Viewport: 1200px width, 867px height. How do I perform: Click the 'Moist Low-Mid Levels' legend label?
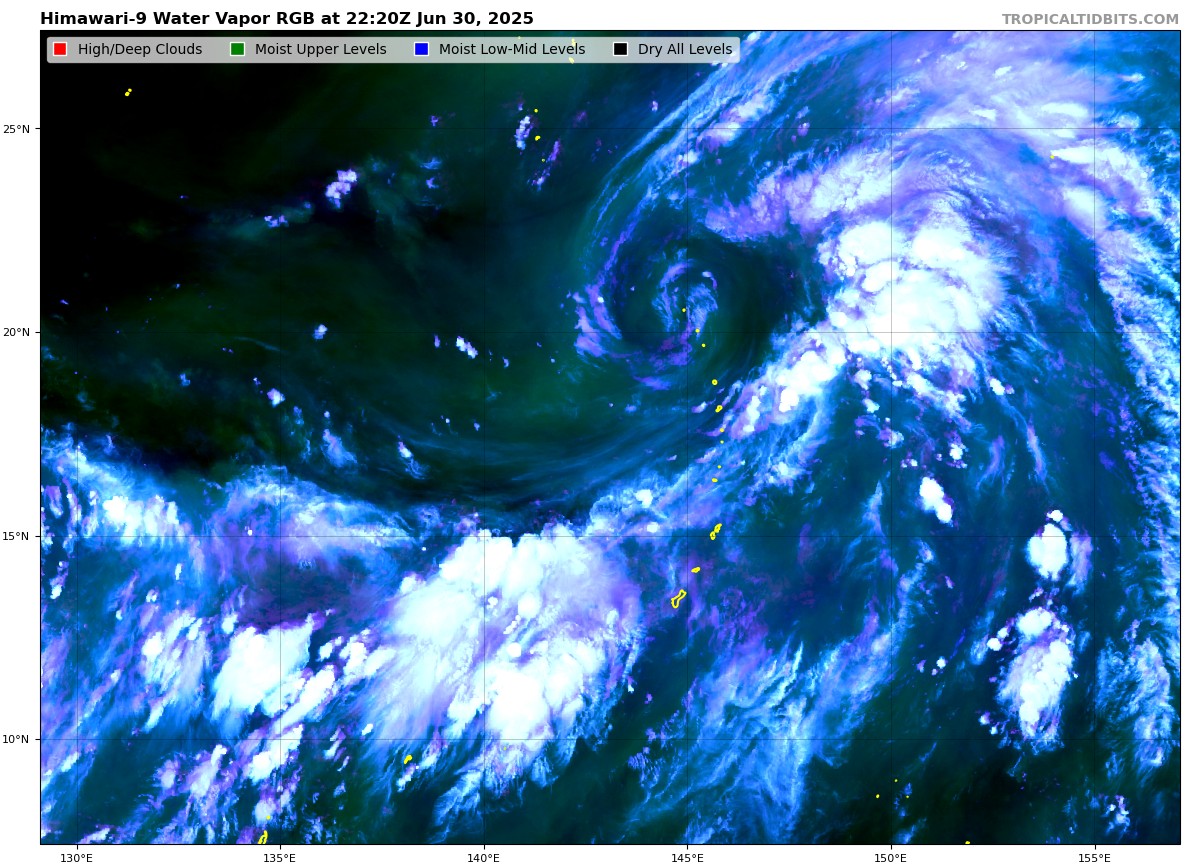(x=512, y=50)
